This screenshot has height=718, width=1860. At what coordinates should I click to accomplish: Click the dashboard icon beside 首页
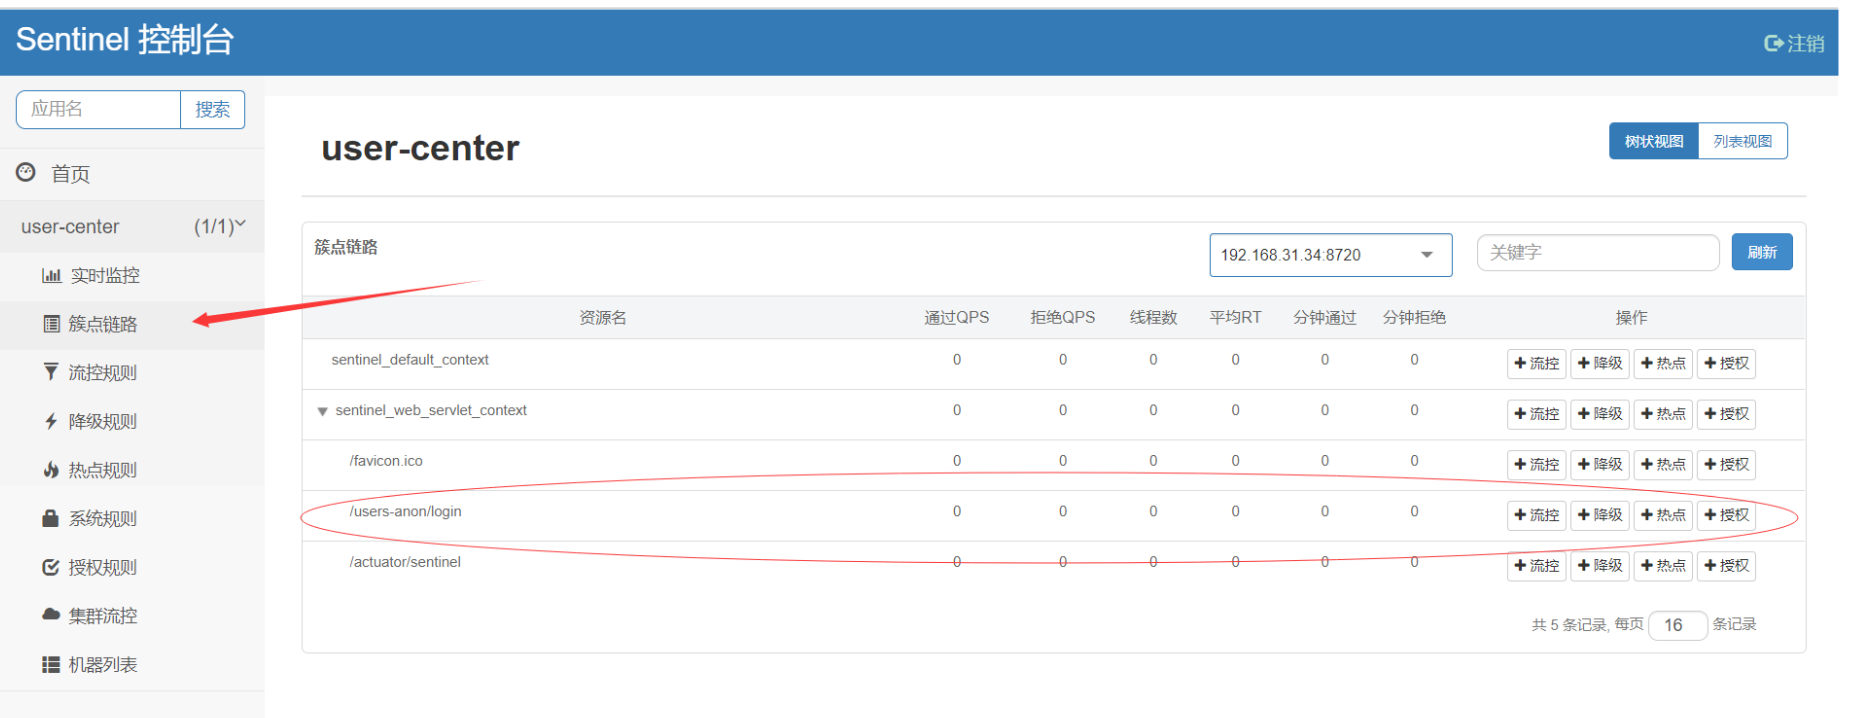(26, 172)
